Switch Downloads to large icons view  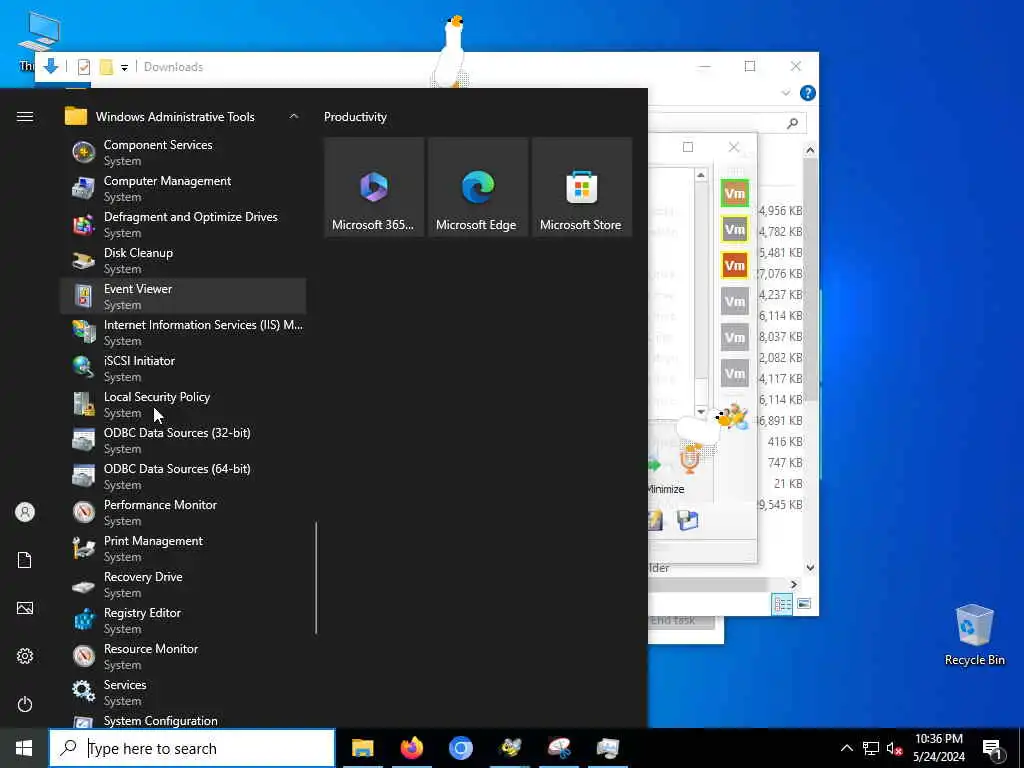804,603
